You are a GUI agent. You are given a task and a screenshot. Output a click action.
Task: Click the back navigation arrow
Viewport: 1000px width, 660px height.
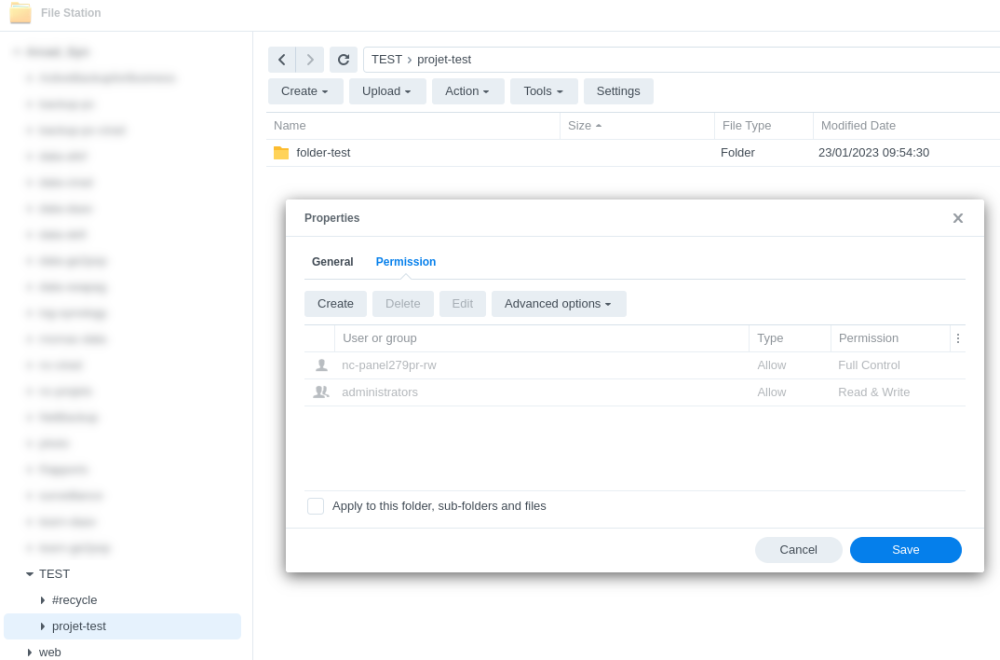pyautogui.click(x=282, y=60)
